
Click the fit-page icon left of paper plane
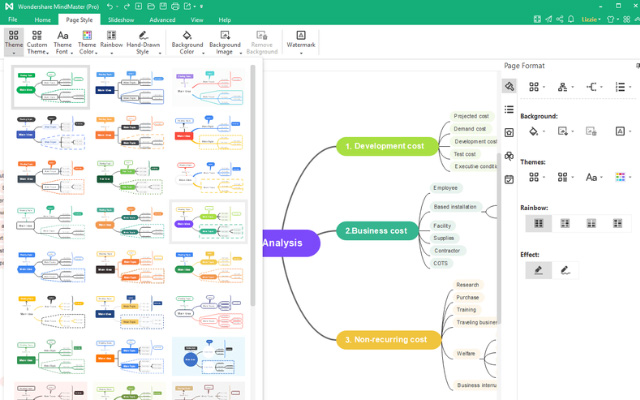pyautogui.click(x=537, y=19)
